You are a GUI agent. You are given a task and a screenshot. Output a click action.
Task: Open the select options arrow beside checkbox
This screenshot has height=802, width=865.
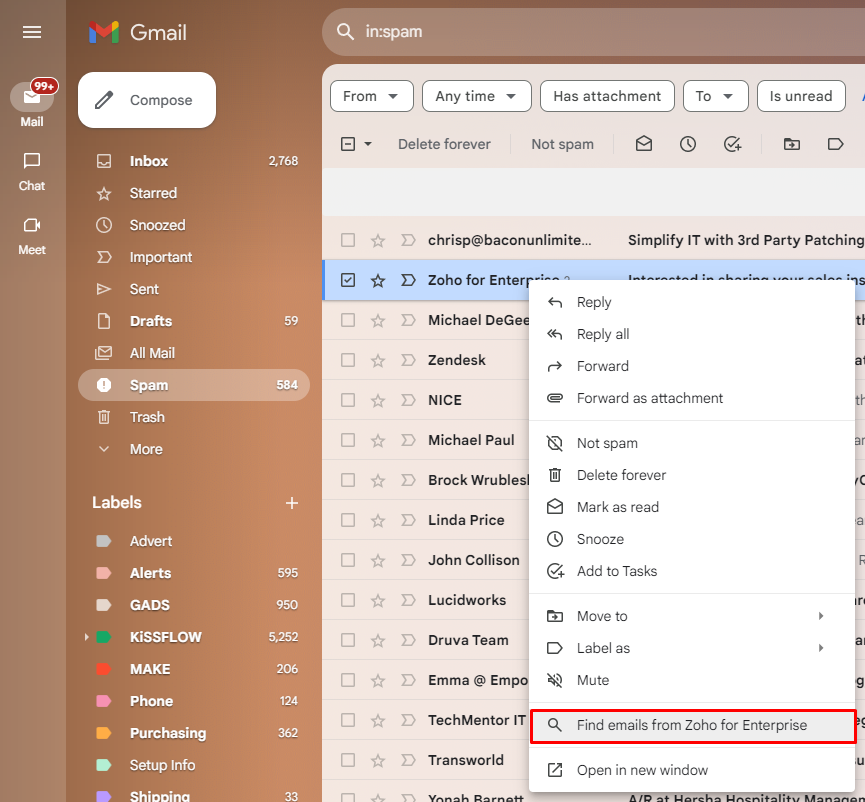pos(368,145)
